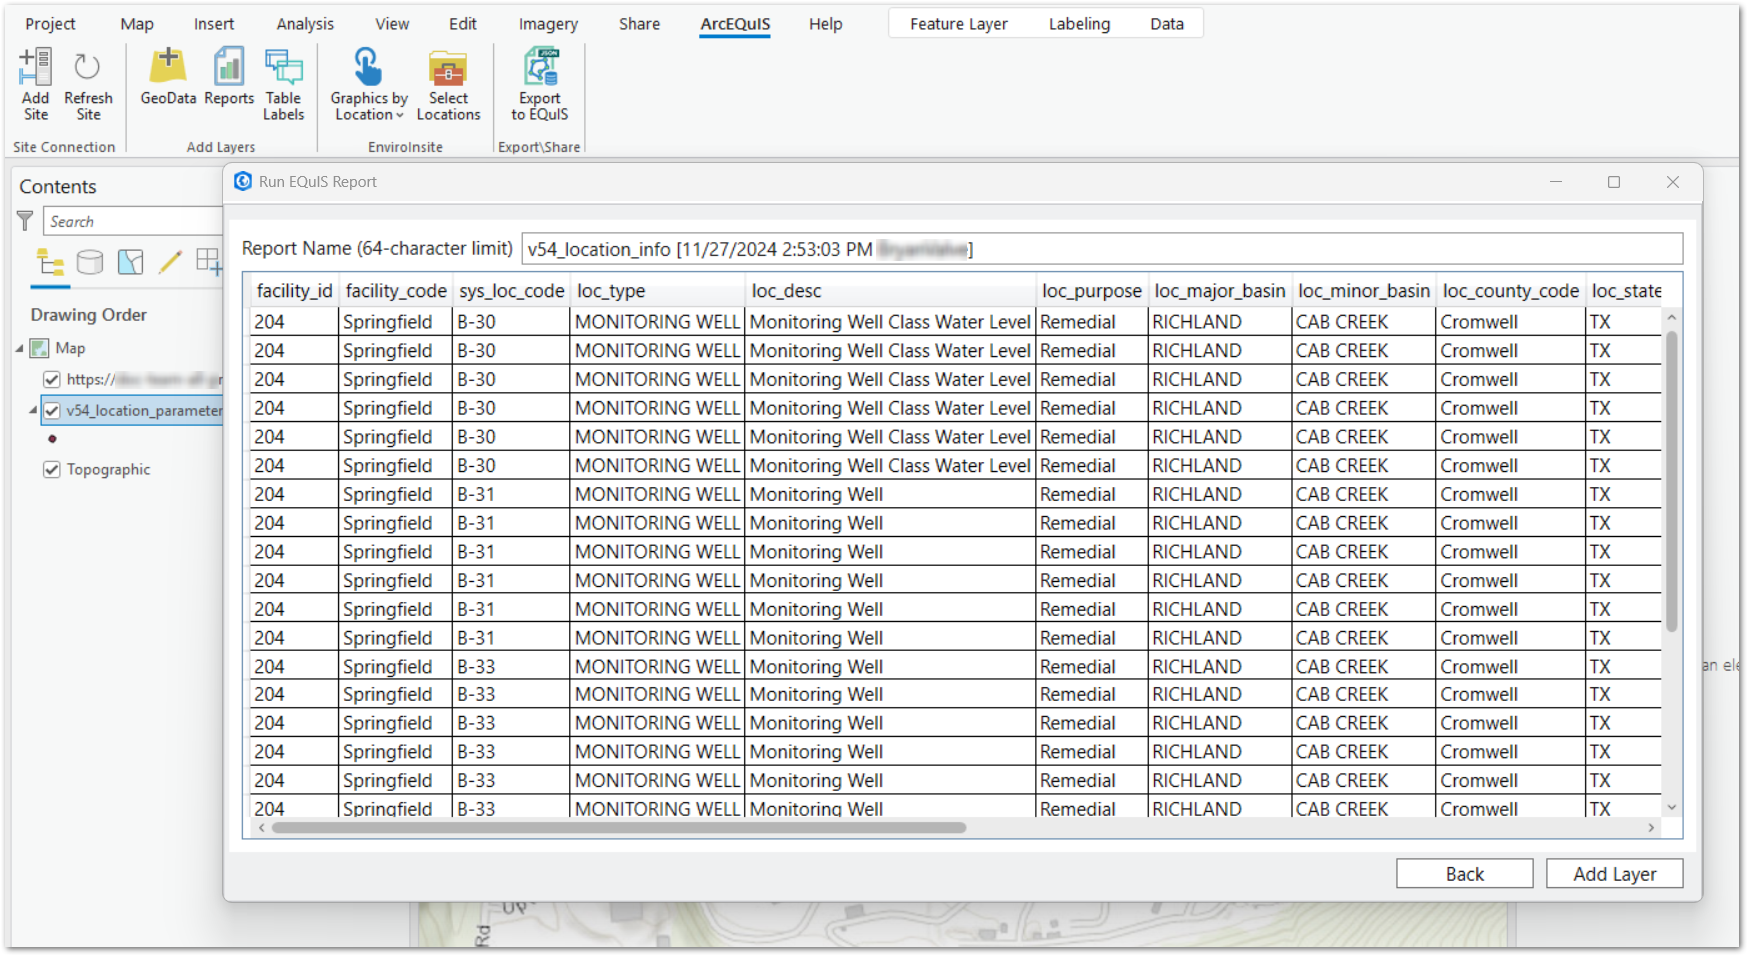This screenshot has height=956, width=1748.
Task: Collapse the Map tree node
Action: click(x=20, y=348)
